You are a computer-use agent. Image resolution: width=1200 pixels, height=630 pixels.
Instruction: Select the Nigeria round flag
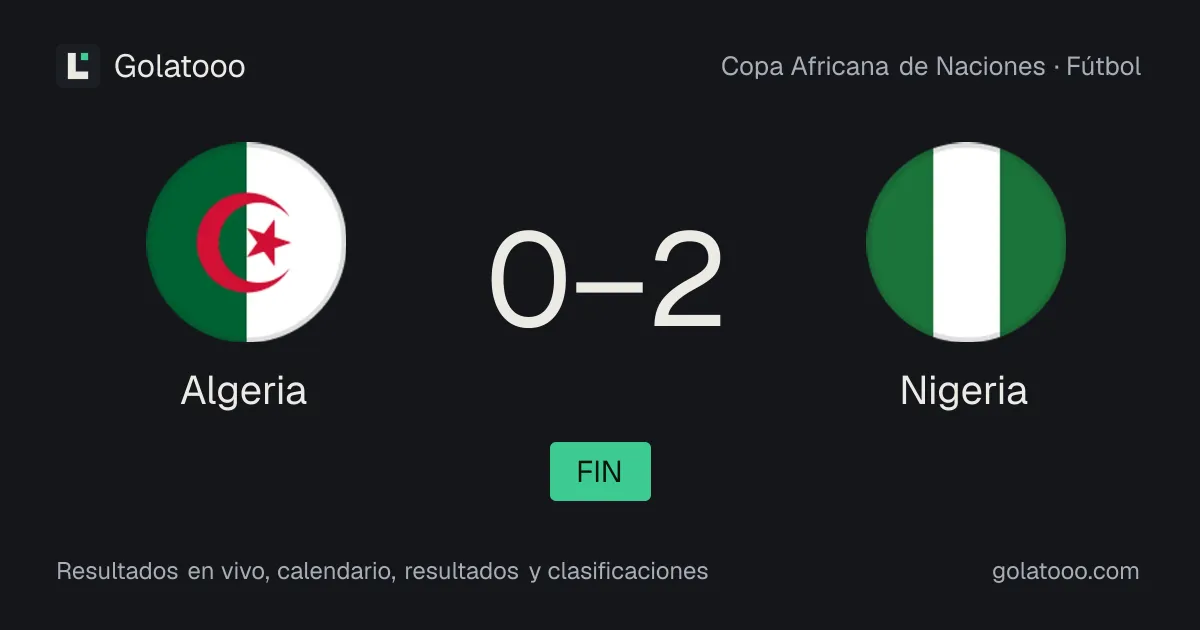(966, 242)
